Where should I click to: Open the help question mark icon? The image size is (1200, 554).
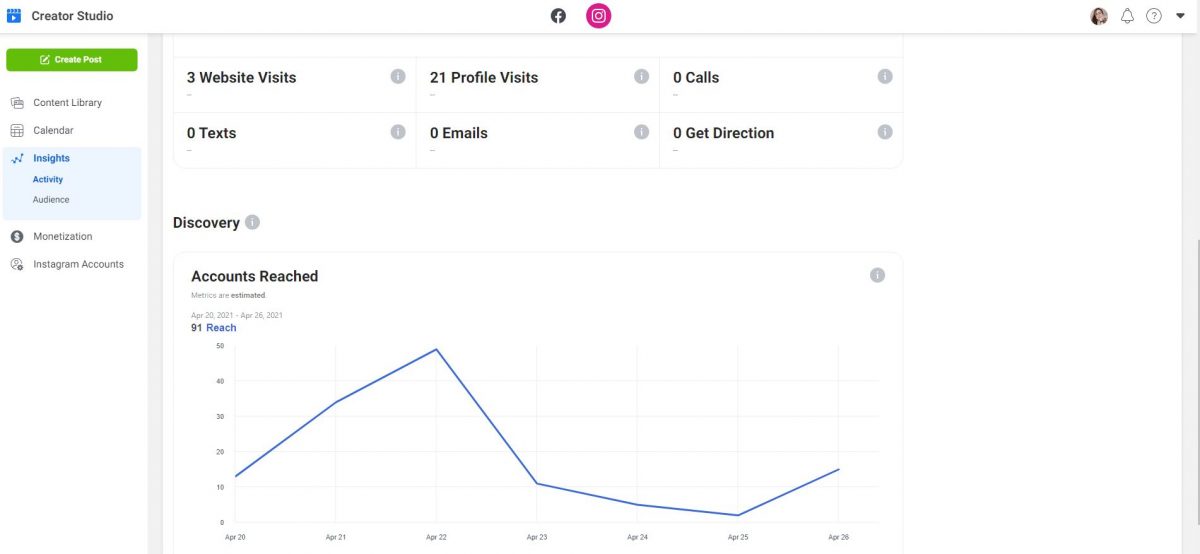pos(1154,16)
